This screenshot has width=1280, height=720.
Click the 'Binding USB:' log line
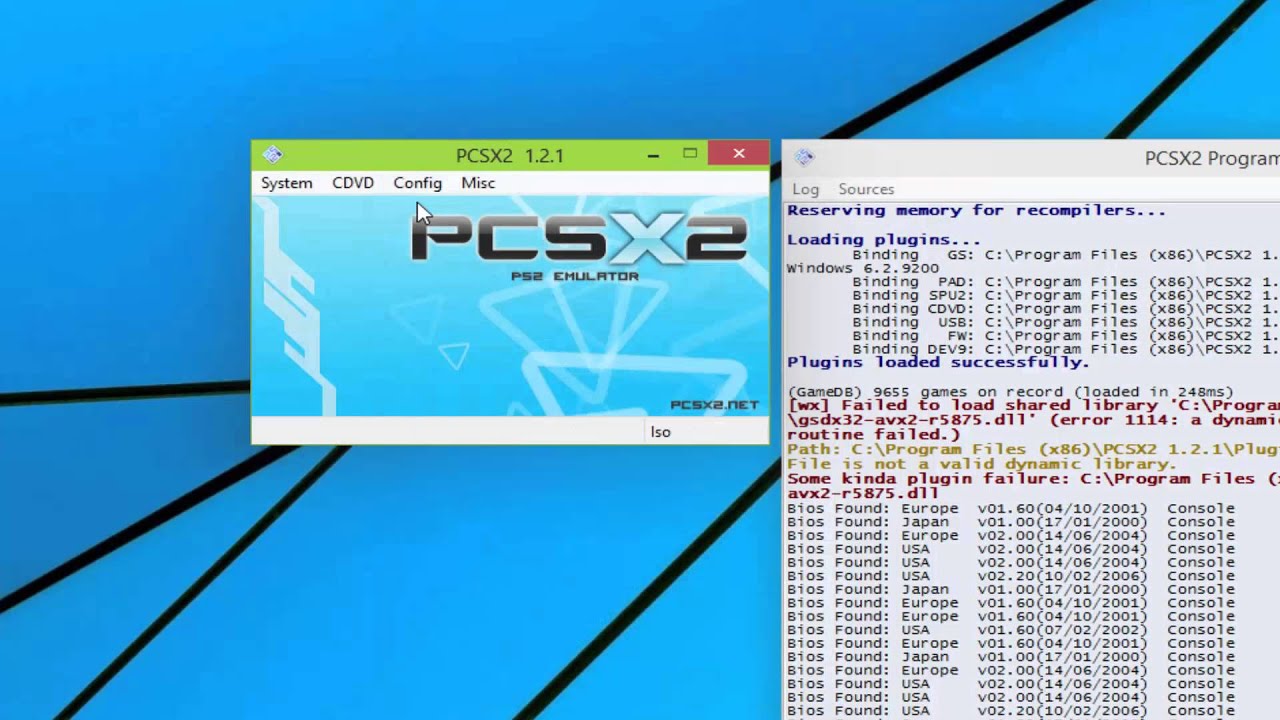tap(1065, 323)
